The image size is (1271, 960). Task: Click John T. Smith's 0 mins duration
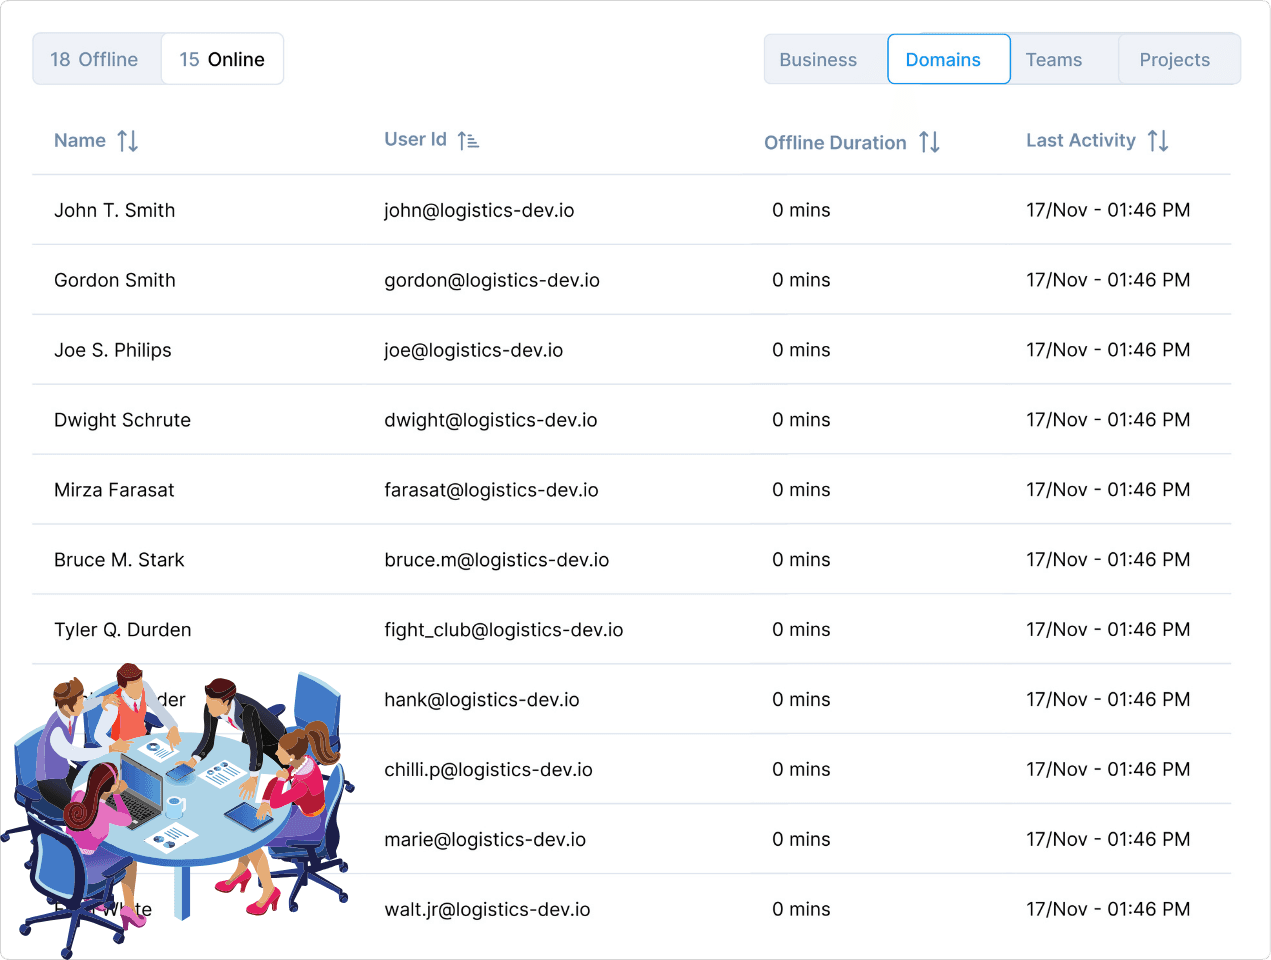pos(801,210)
